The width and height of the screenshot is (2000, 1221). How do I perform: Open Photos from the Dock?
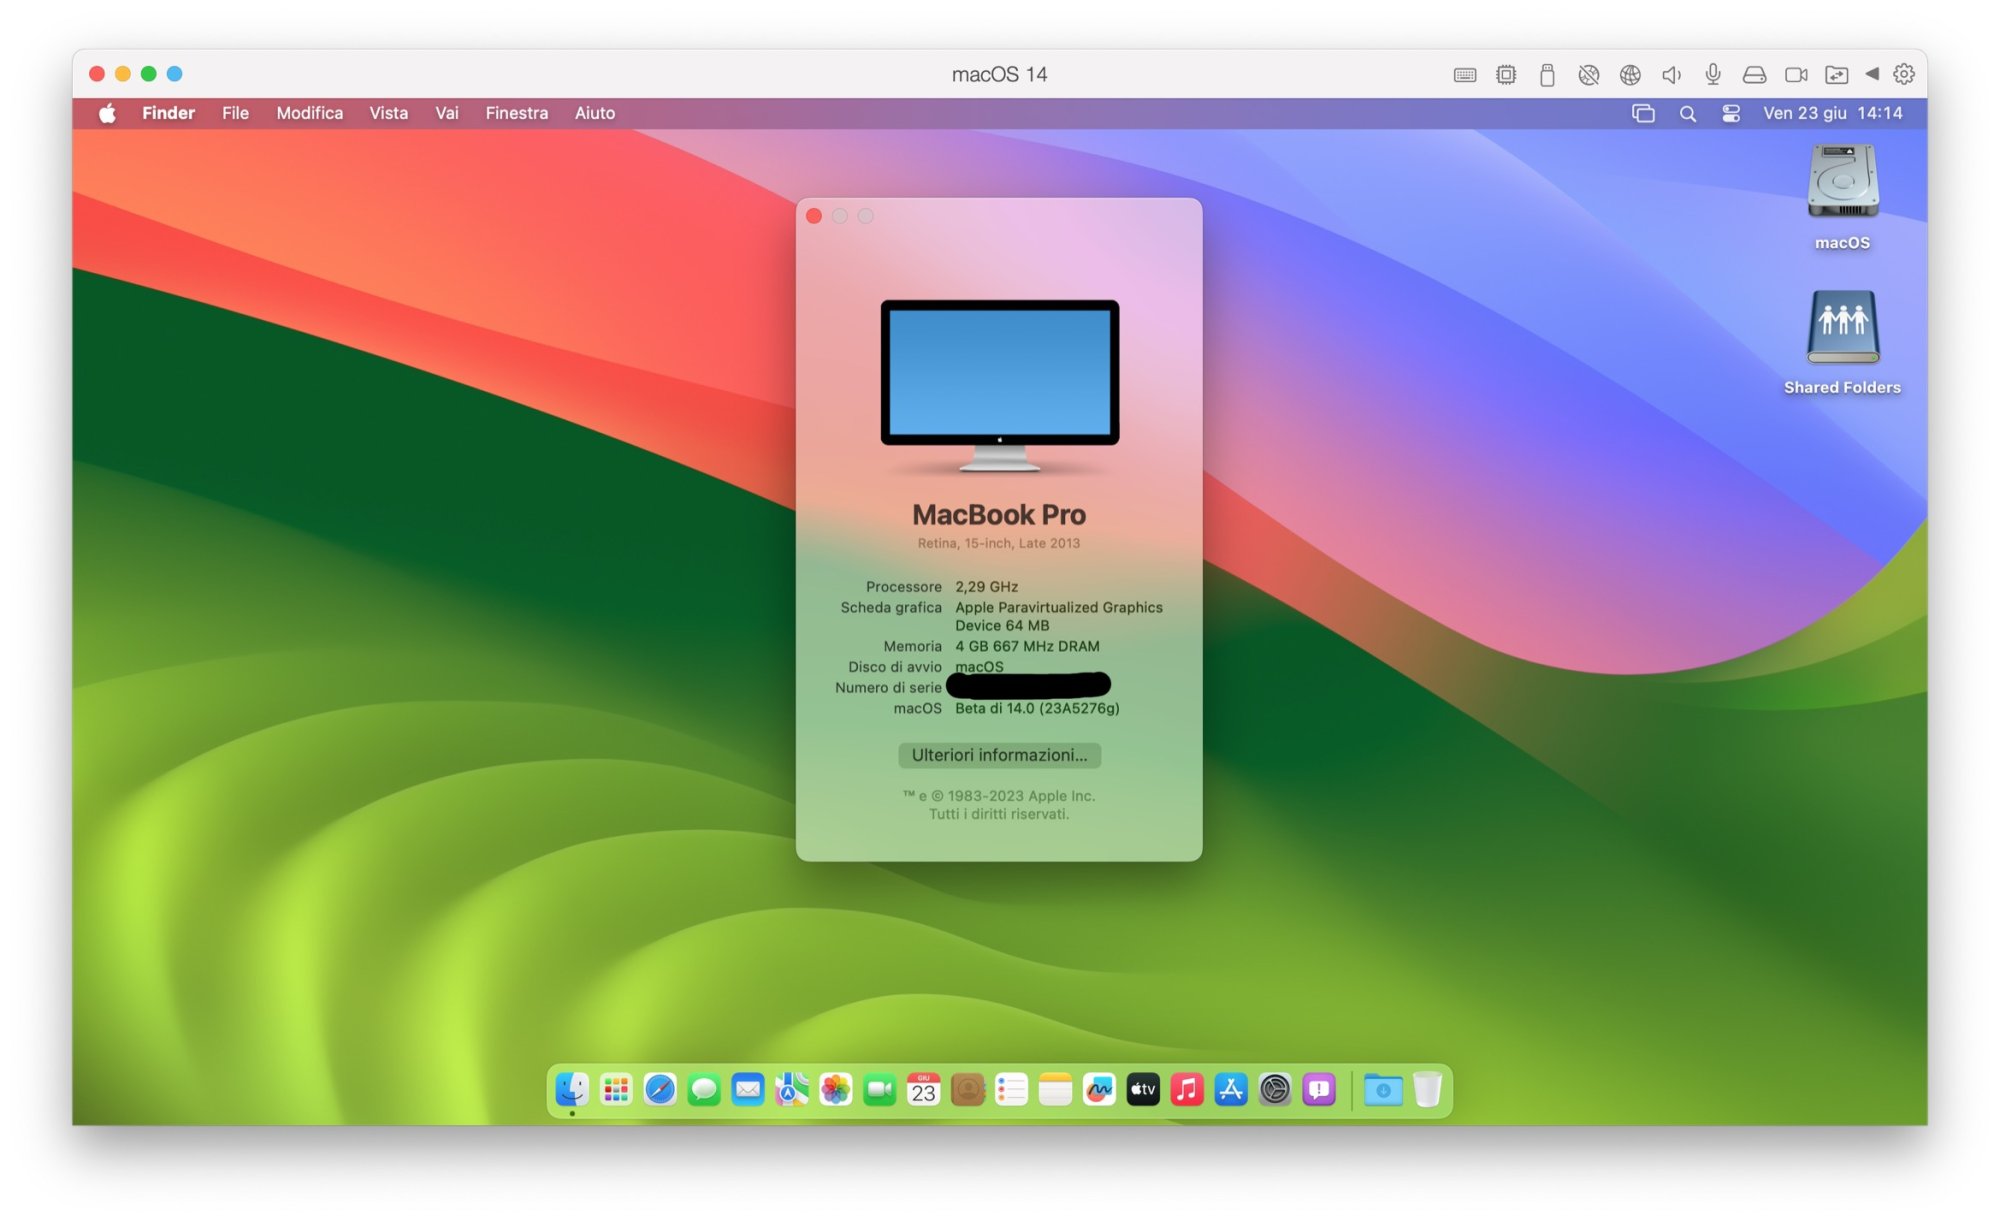(836, 1089)
